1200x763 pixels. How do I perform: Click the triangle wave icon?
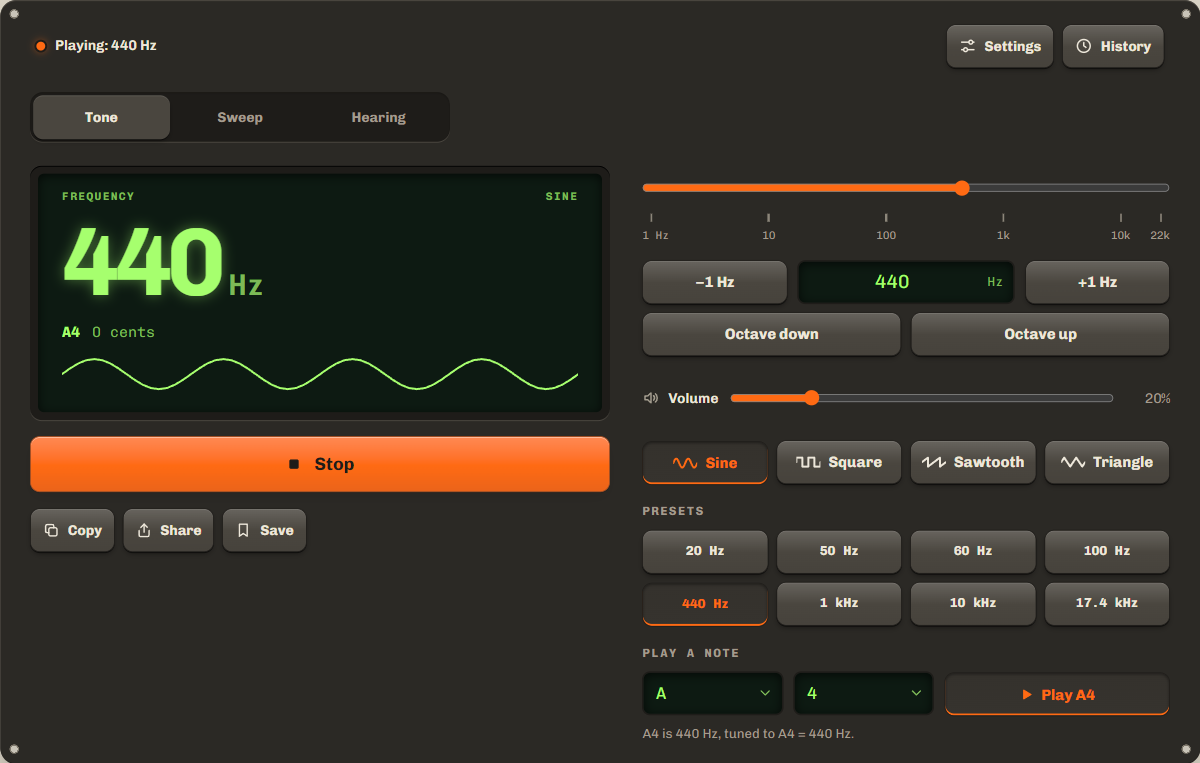(1073, 463)
